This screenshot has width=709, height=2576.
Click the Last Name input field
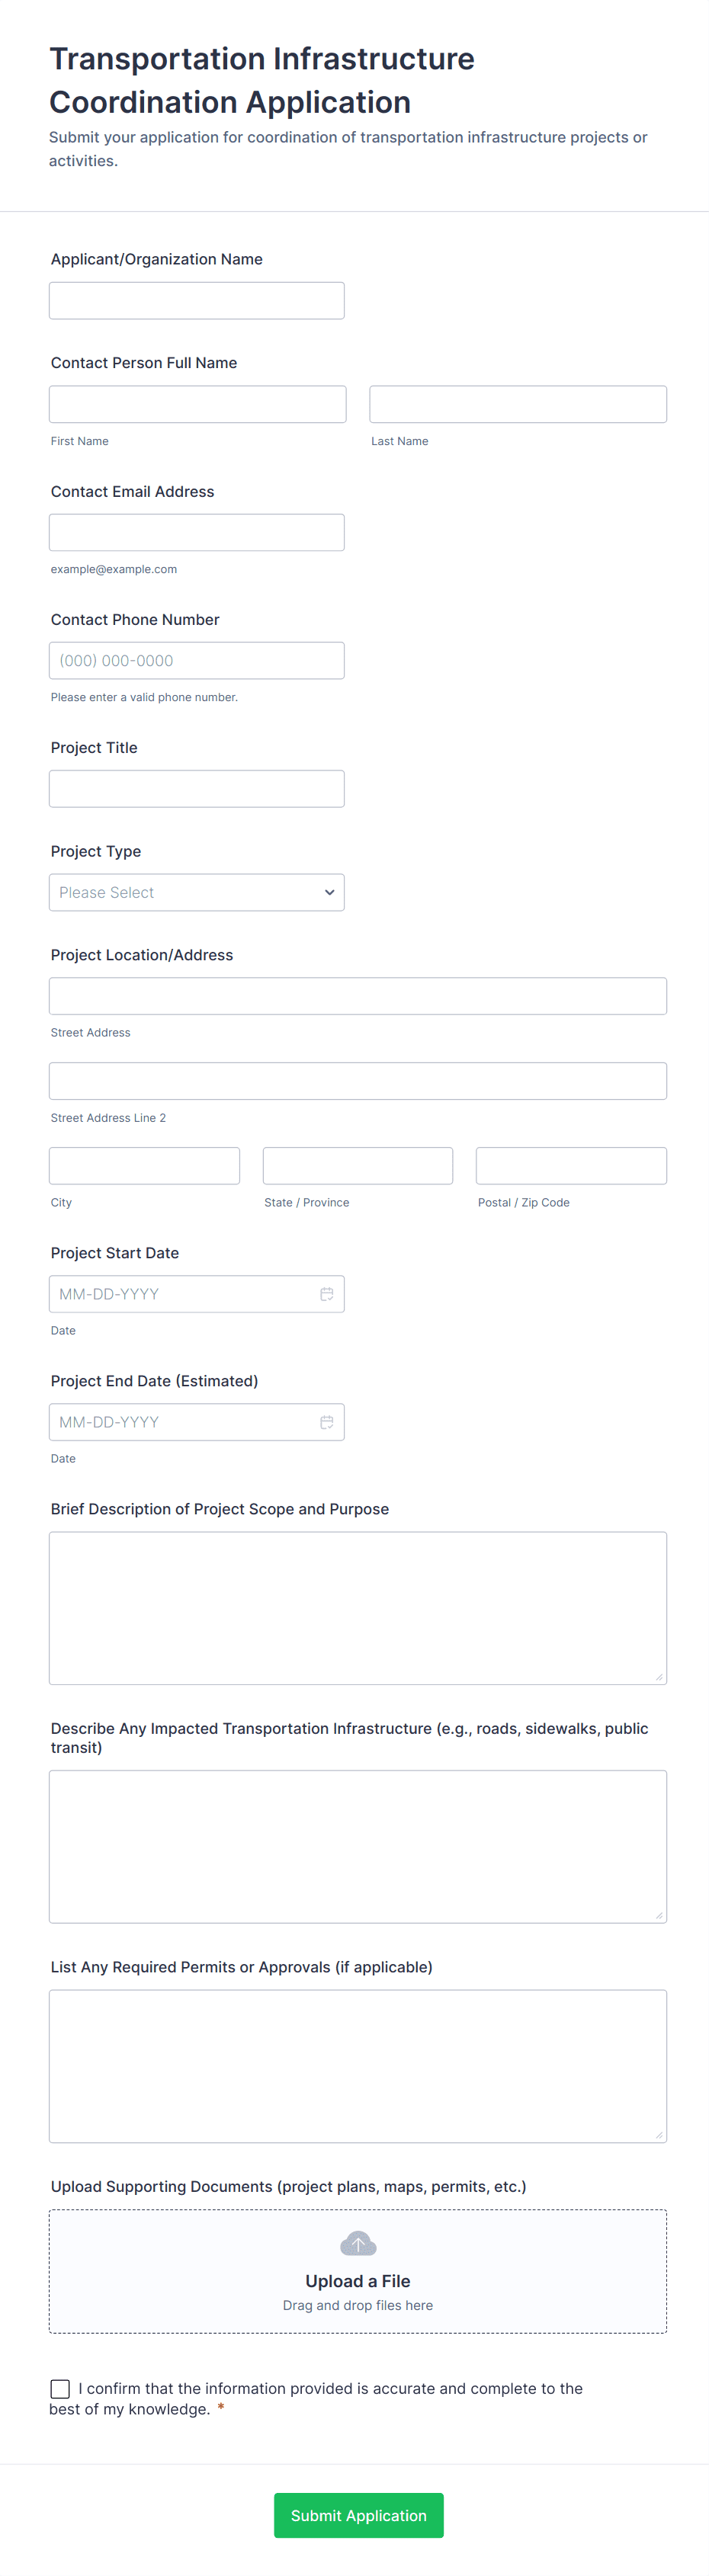click(x=518, y=404)
